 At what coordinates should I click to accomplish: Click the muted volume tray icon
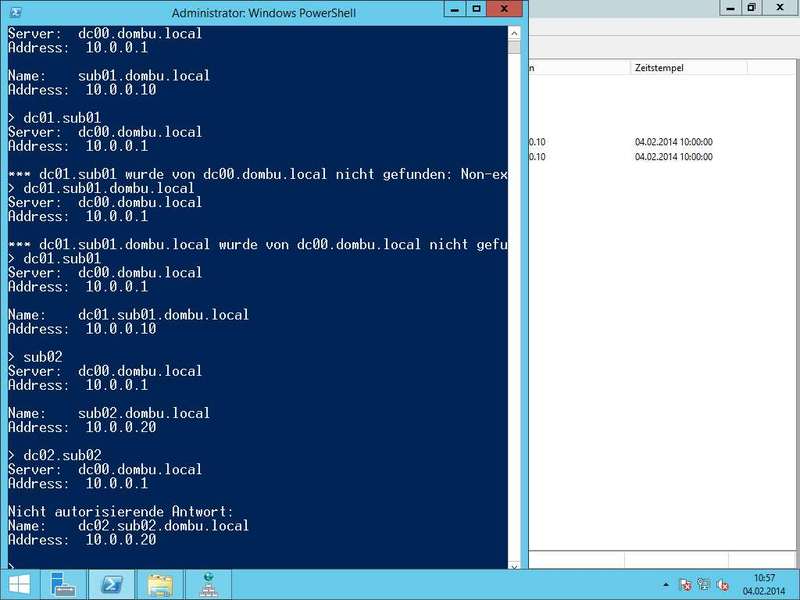click(x=722, y=585)
